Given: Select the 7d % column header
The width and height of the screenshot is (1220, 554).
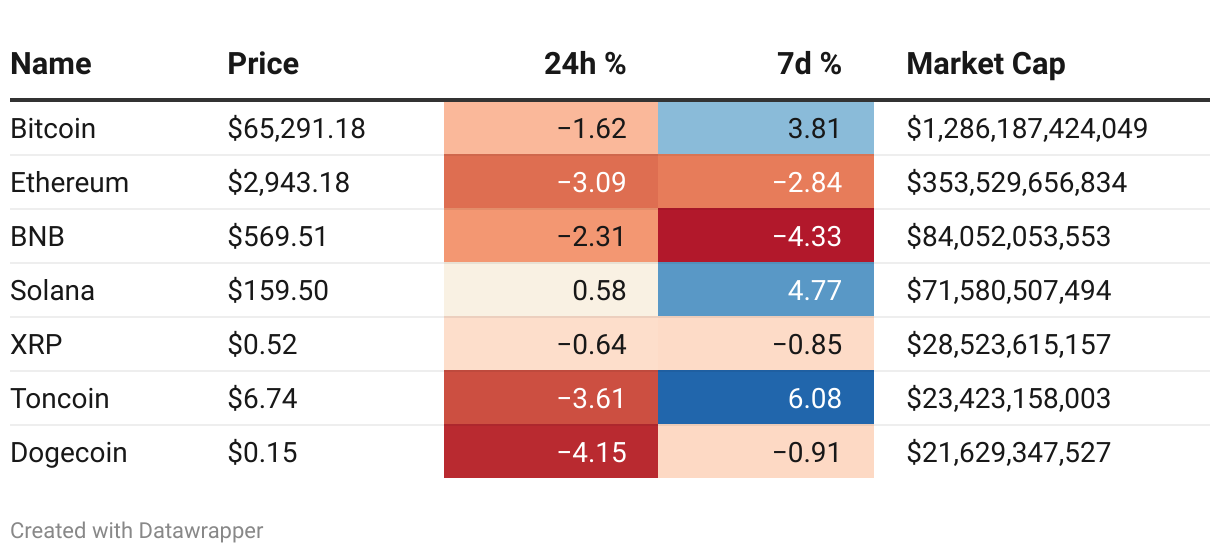Looking at the screenshot, I should point(809,64).
